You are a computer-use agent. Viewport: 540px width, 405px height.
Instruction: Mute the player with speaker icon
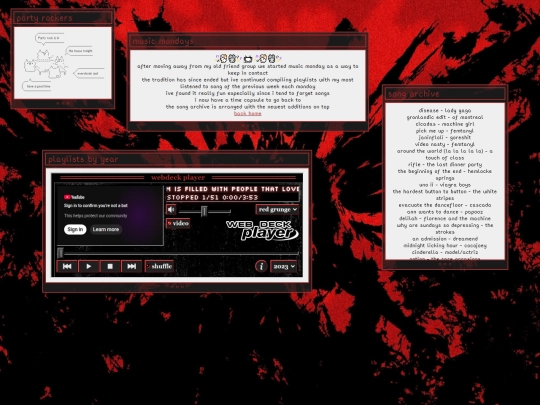[x=171, y=209]
